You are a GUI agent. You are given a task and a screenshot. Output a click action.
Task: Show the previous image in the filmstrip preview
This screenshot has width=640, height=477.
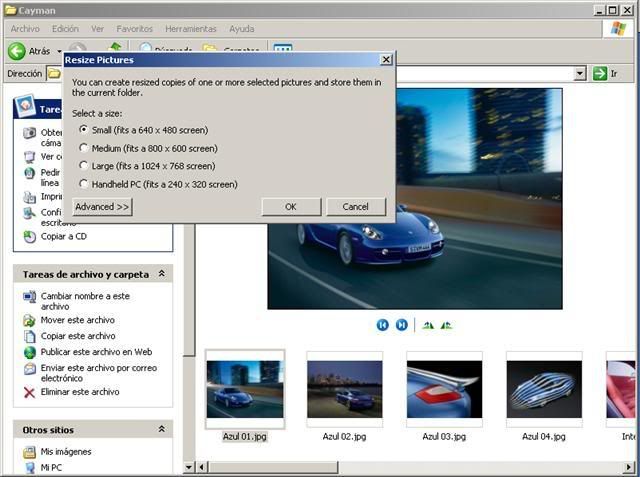pos(382,325)
